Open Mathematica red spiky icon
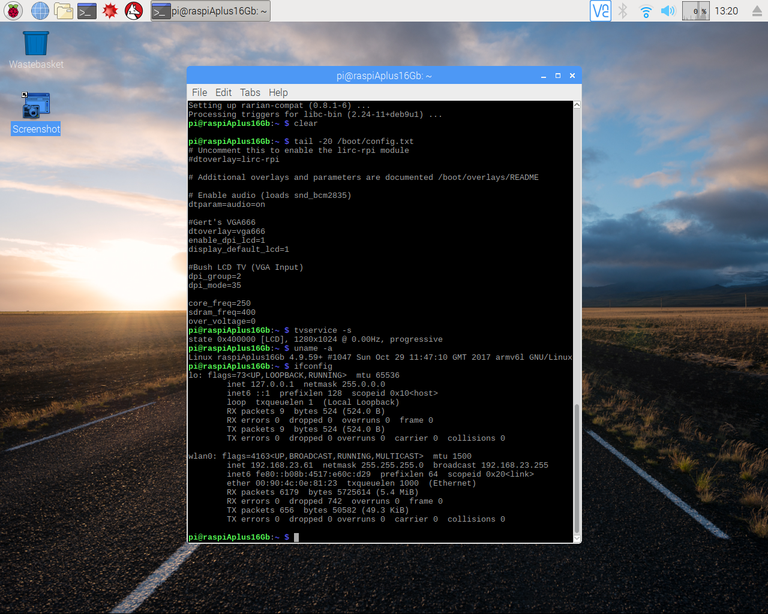Image resolution: width=768 pixels, height=614 pixels. pos(110,11)
